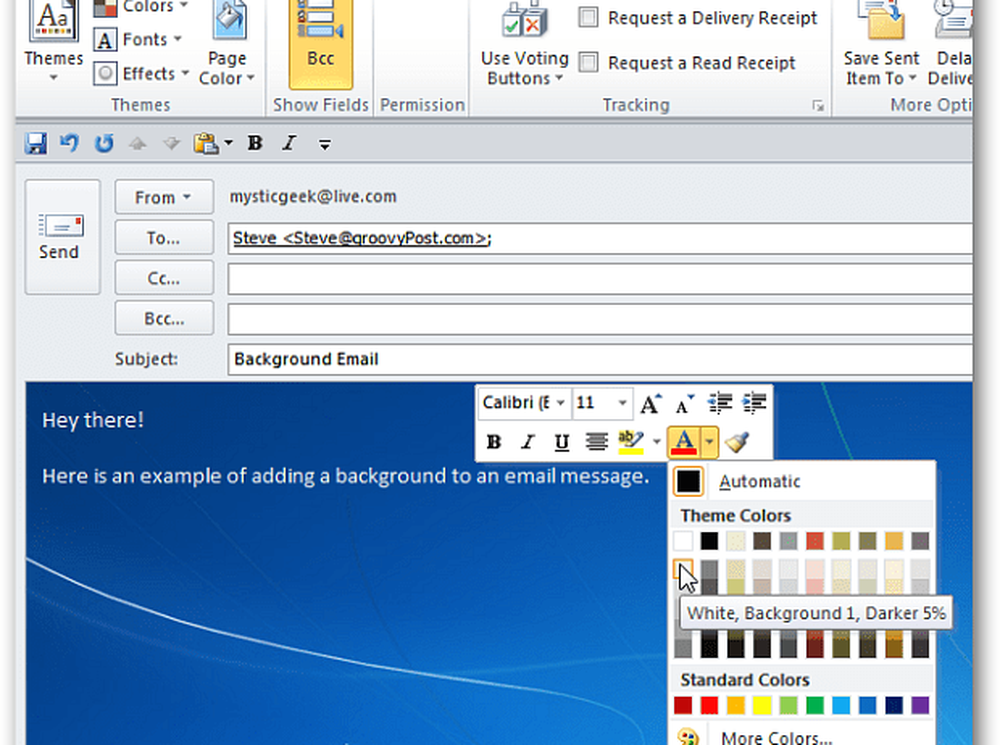Click the Next Item down arrow

171,144
